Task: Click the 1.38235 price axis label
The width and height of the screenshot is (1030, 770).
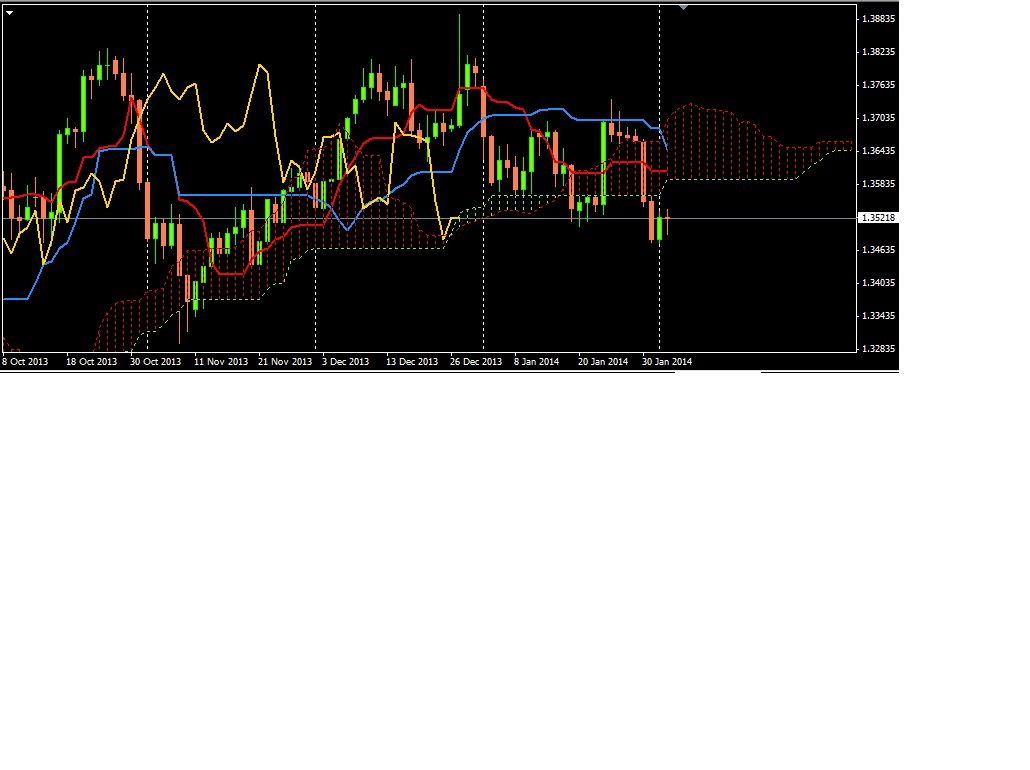Action: tap(878, 52)
